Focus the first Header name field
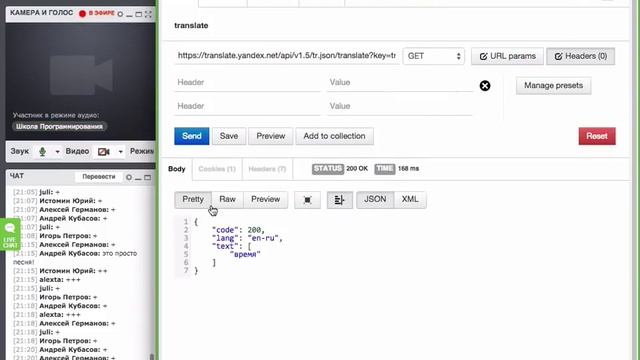 coord(247,82)
